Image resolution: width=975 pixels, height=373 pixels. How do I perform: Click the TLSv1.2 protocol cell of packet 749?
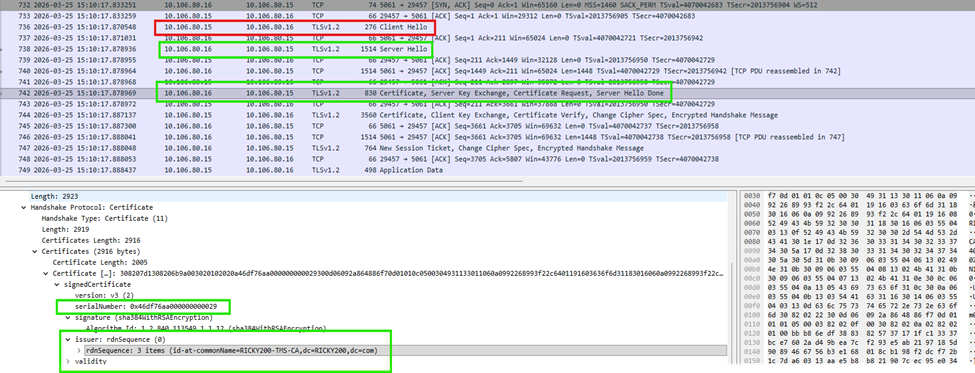tap(326, 170)
